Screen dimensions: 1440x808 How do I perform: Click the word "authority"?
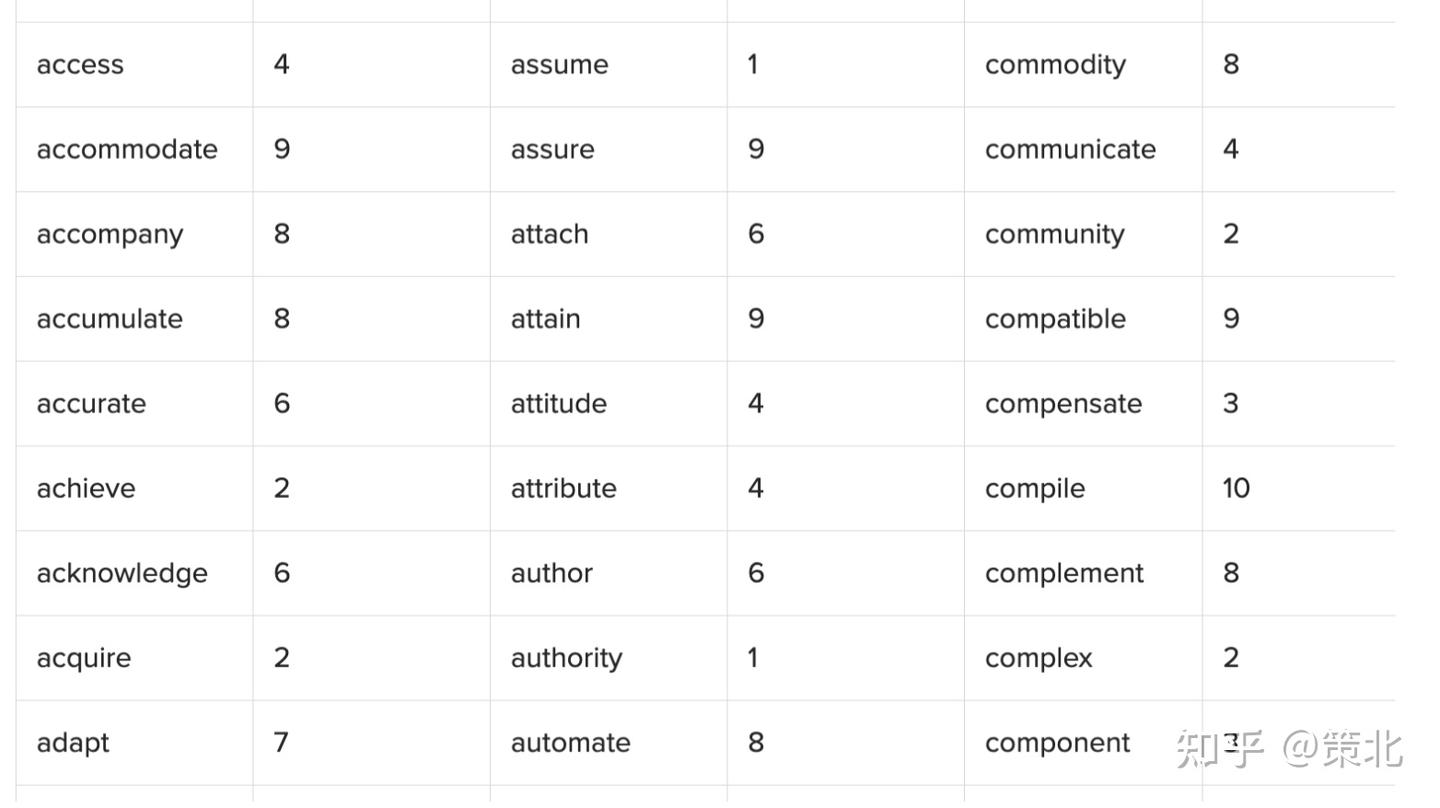click(566, 658)
